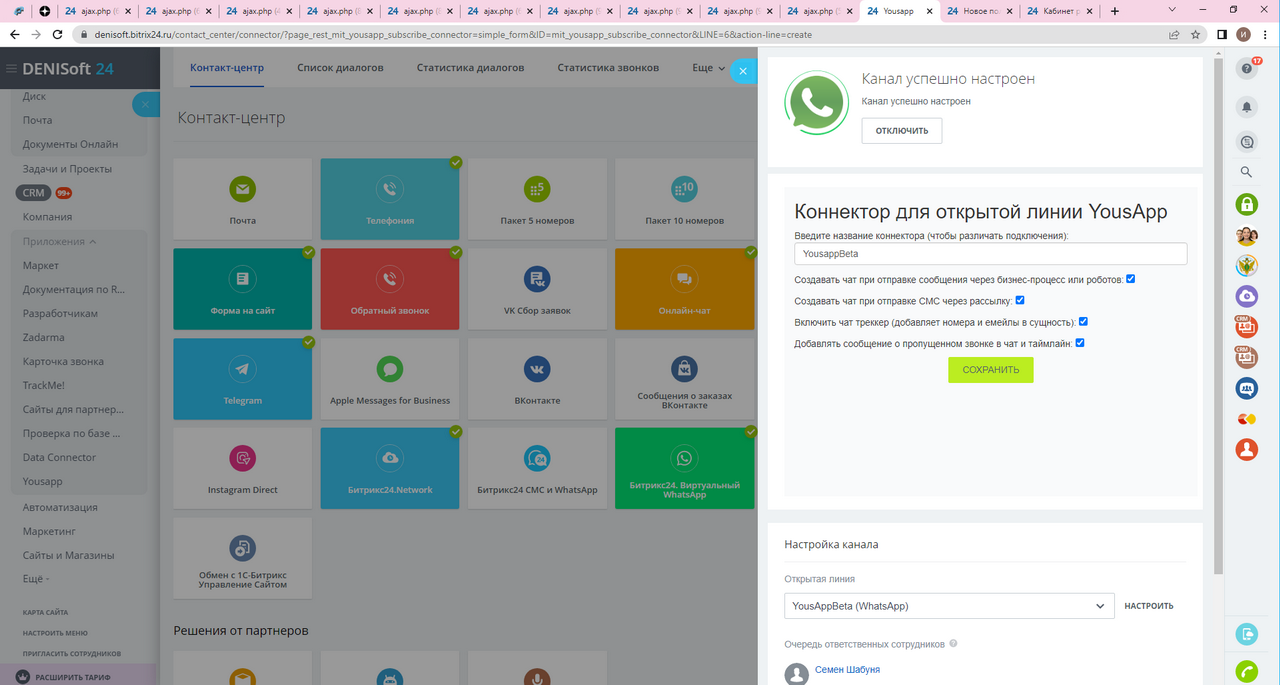
Task: Toggle the chat tracker checkbox
Action: (1083, 322)
